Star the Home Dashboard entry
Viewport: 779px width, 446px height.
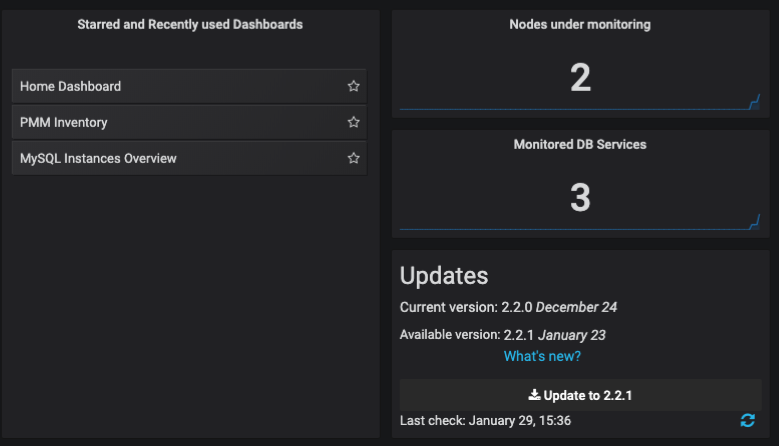pos(353,87)
